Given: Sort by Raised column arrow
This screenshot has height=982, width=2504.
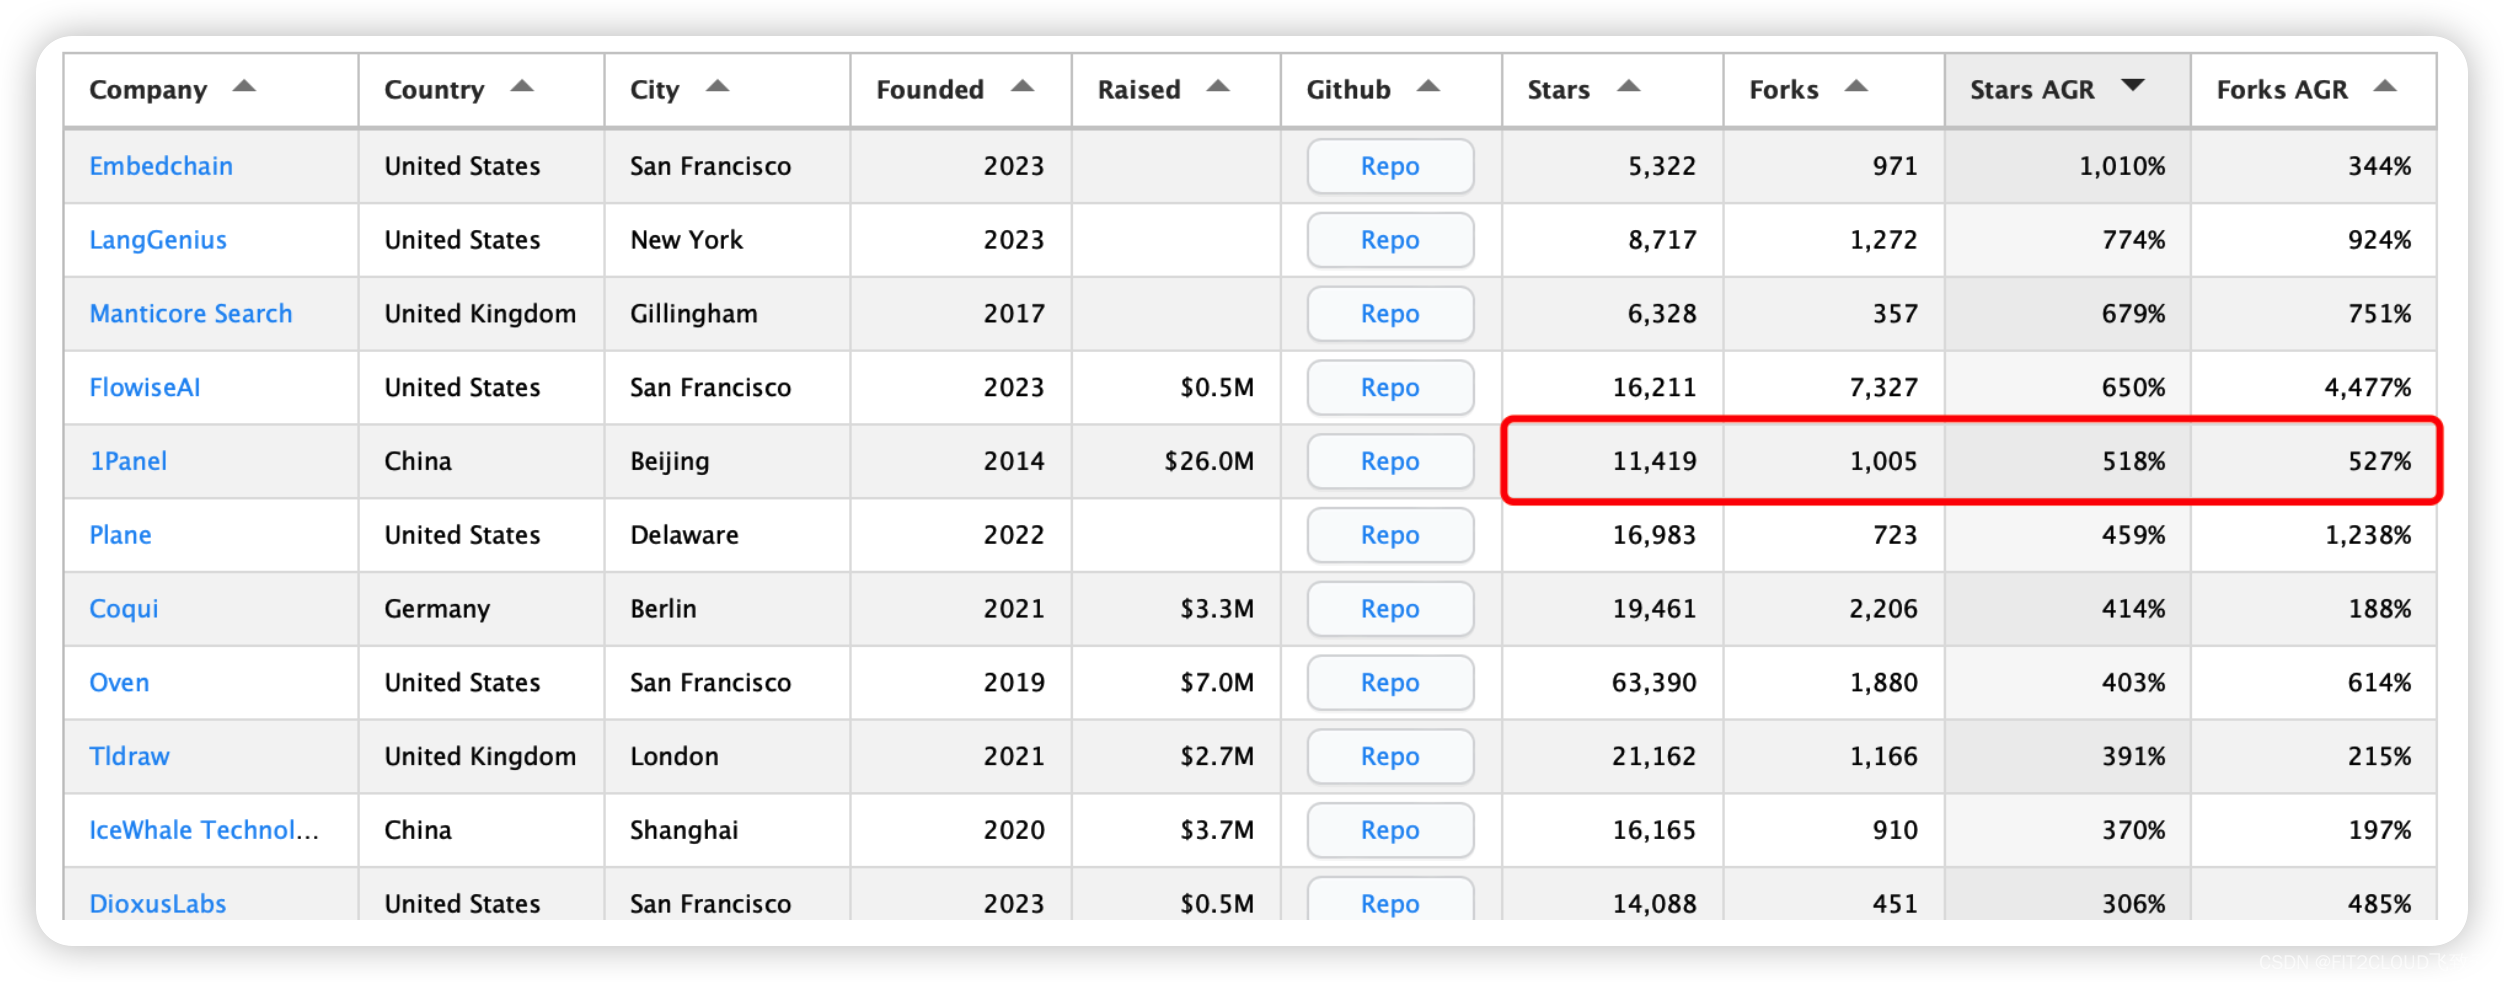Looking at the screenshot, I should [1217, 87].
